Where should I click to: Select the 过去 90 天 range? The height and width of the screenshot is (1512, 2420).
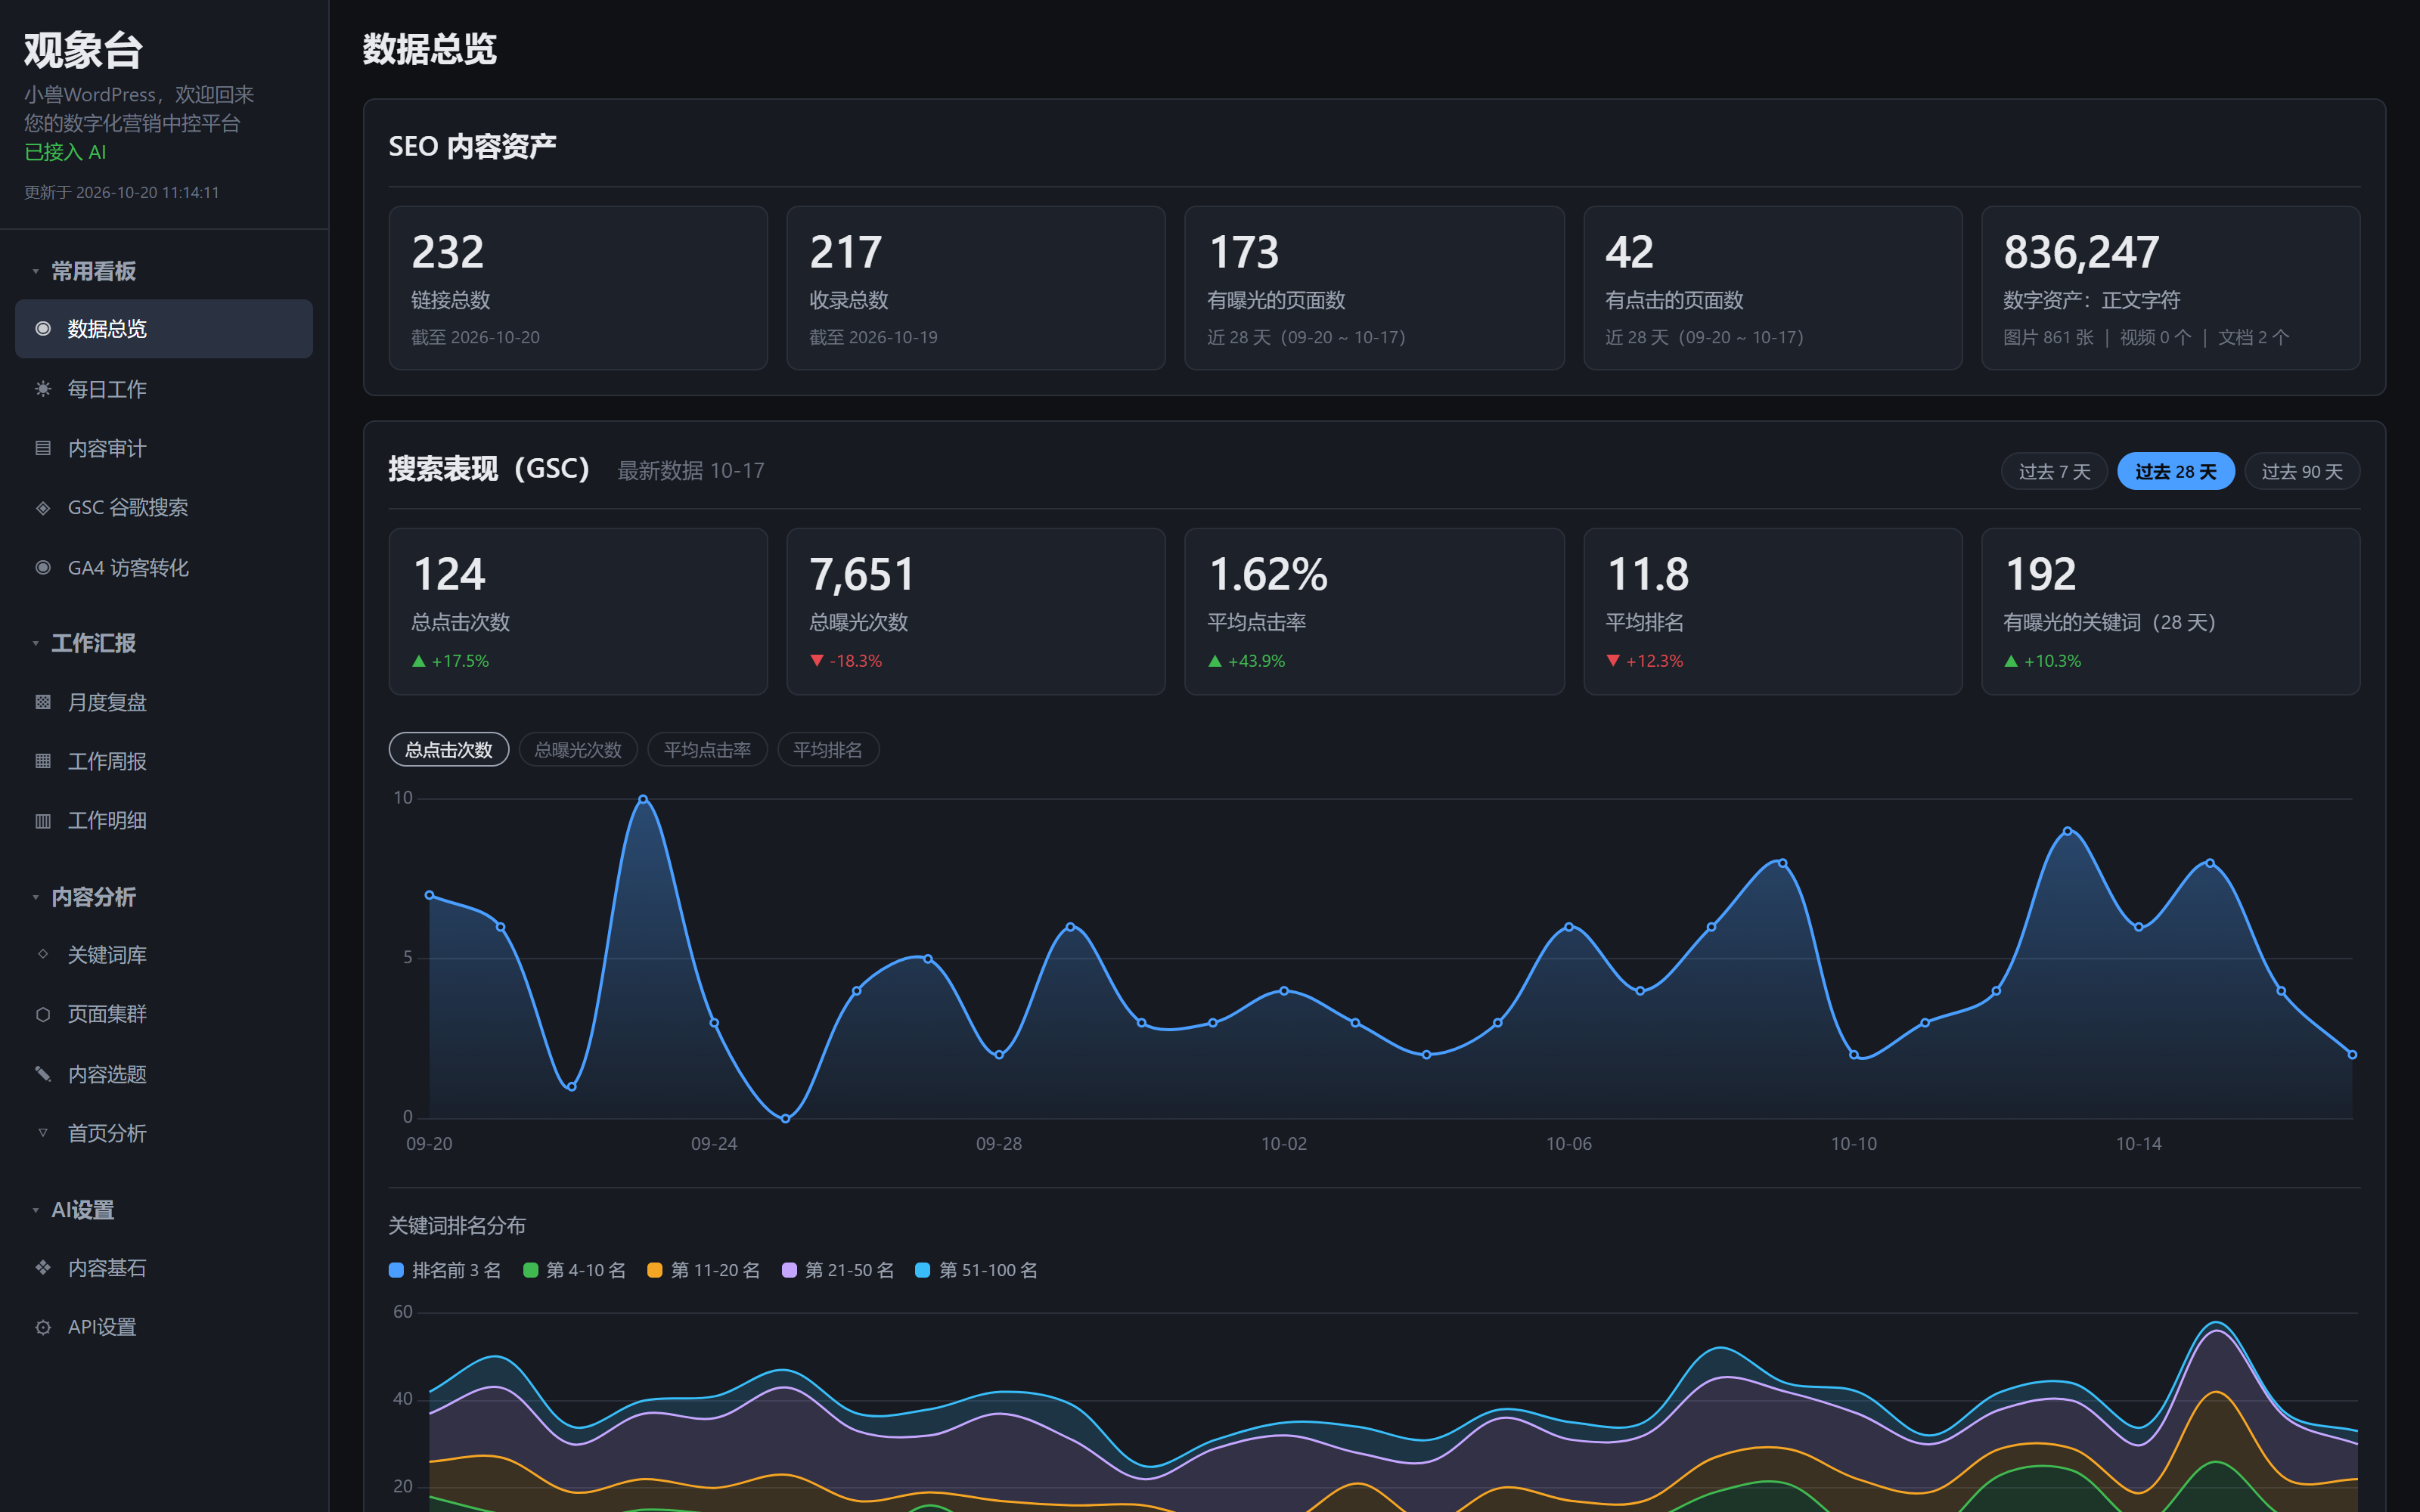tap(2302, 471)
